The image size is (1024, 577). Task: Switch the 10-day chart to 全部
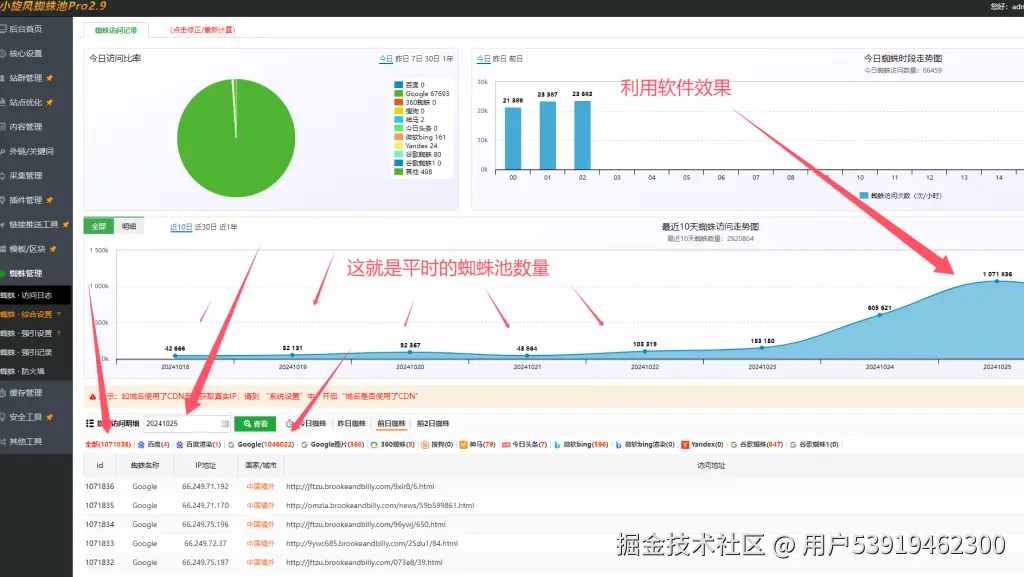click(99, 226)
